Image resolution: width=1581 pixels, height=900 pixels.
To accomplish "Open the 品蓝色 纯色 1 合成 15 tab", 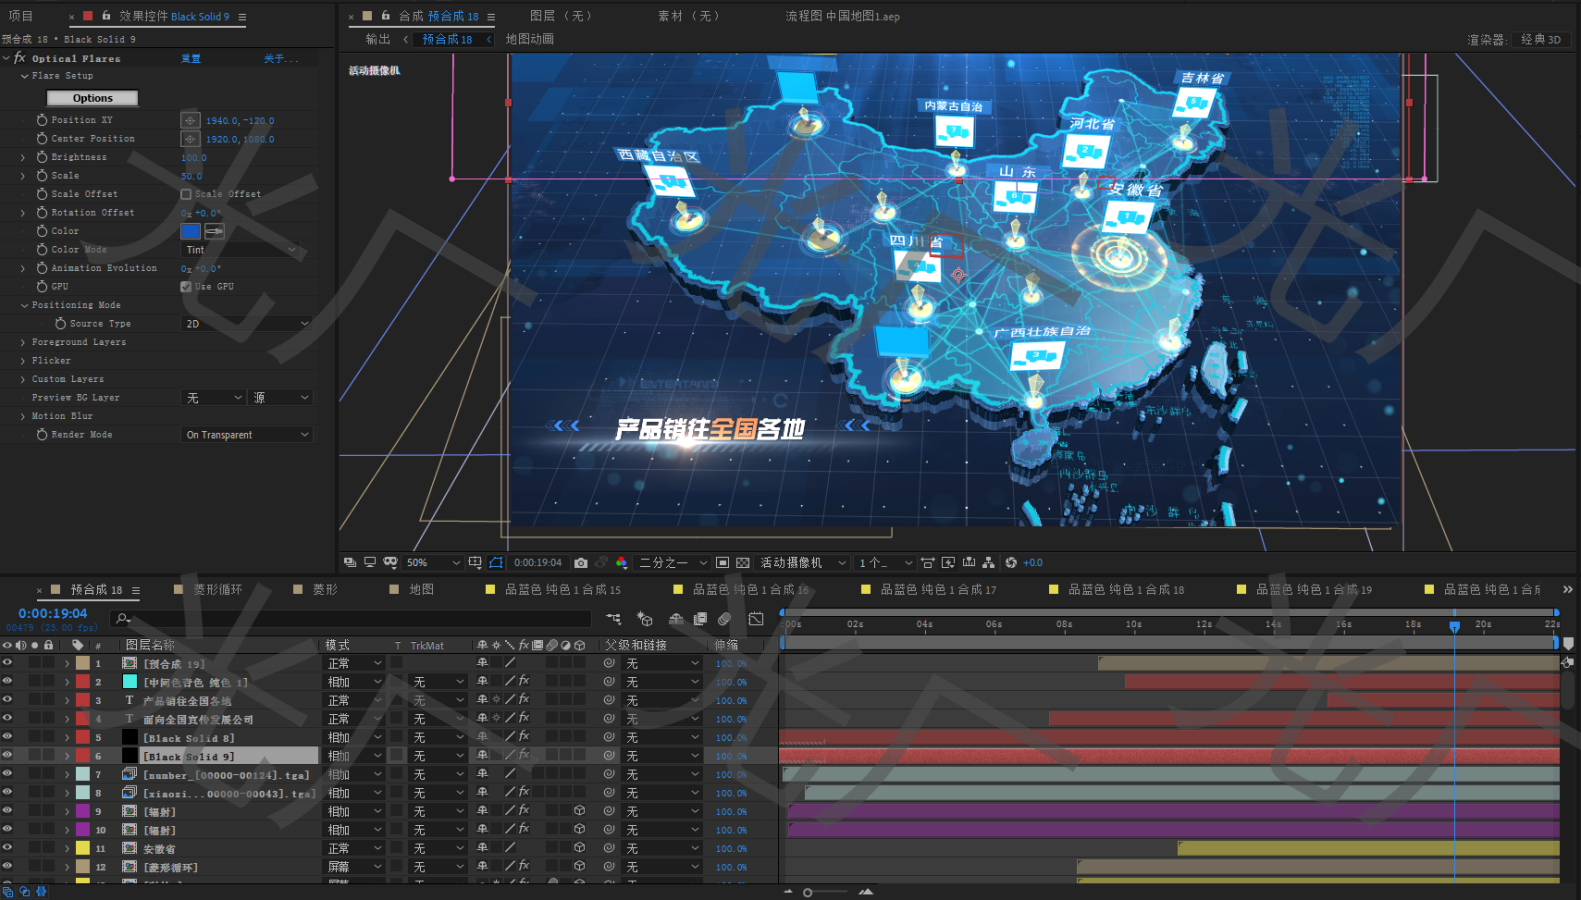I will click(x=563, y=590).
